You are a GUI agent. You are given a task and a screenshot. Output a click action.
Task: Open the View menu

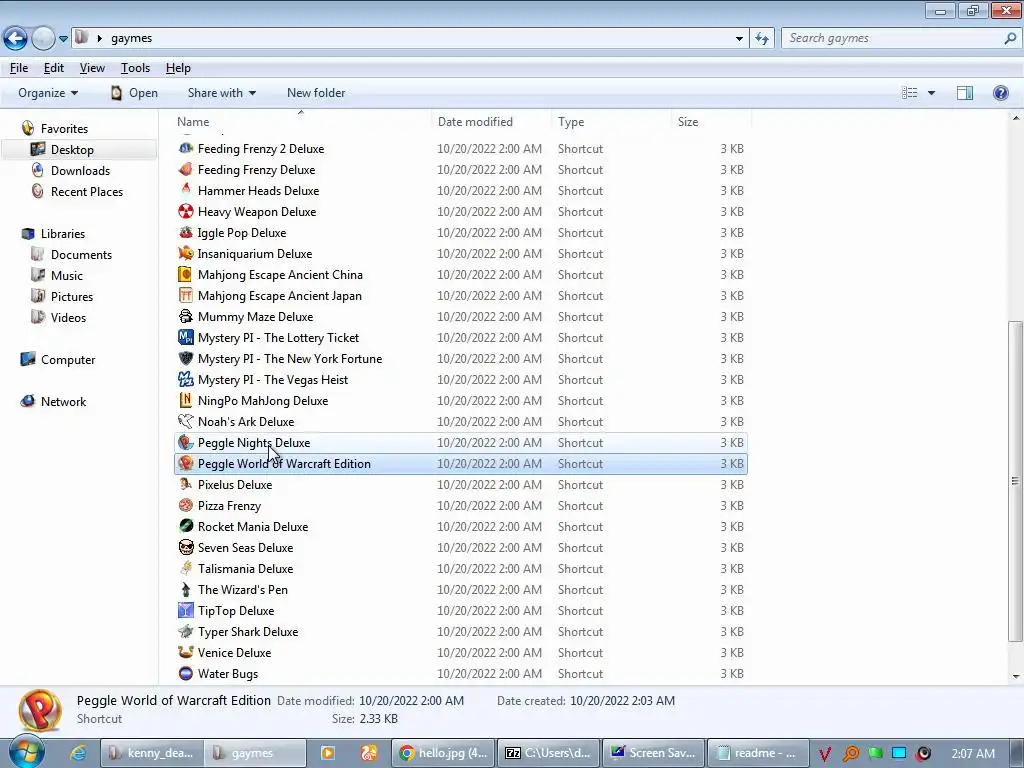(92, 68)
